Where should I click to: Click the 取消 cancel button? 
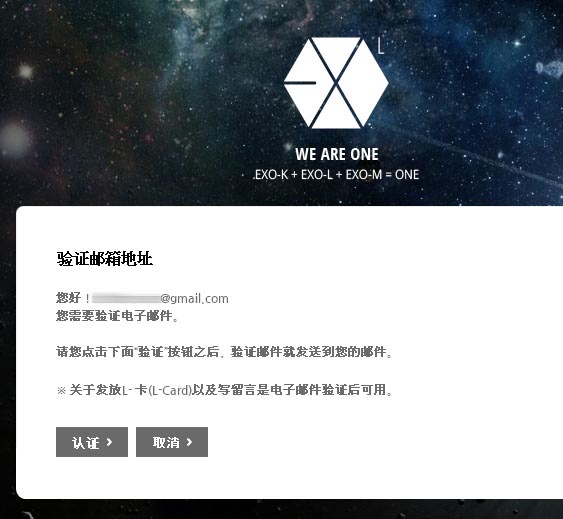pyautogui.click(x=172, y=442)
